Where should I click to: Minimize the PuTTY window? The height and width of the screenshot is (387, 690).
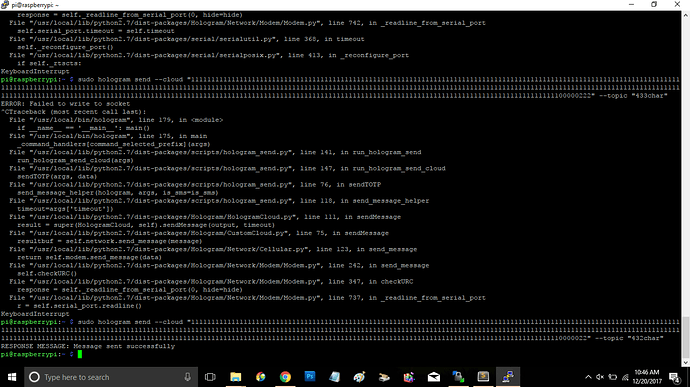point(631,4)
